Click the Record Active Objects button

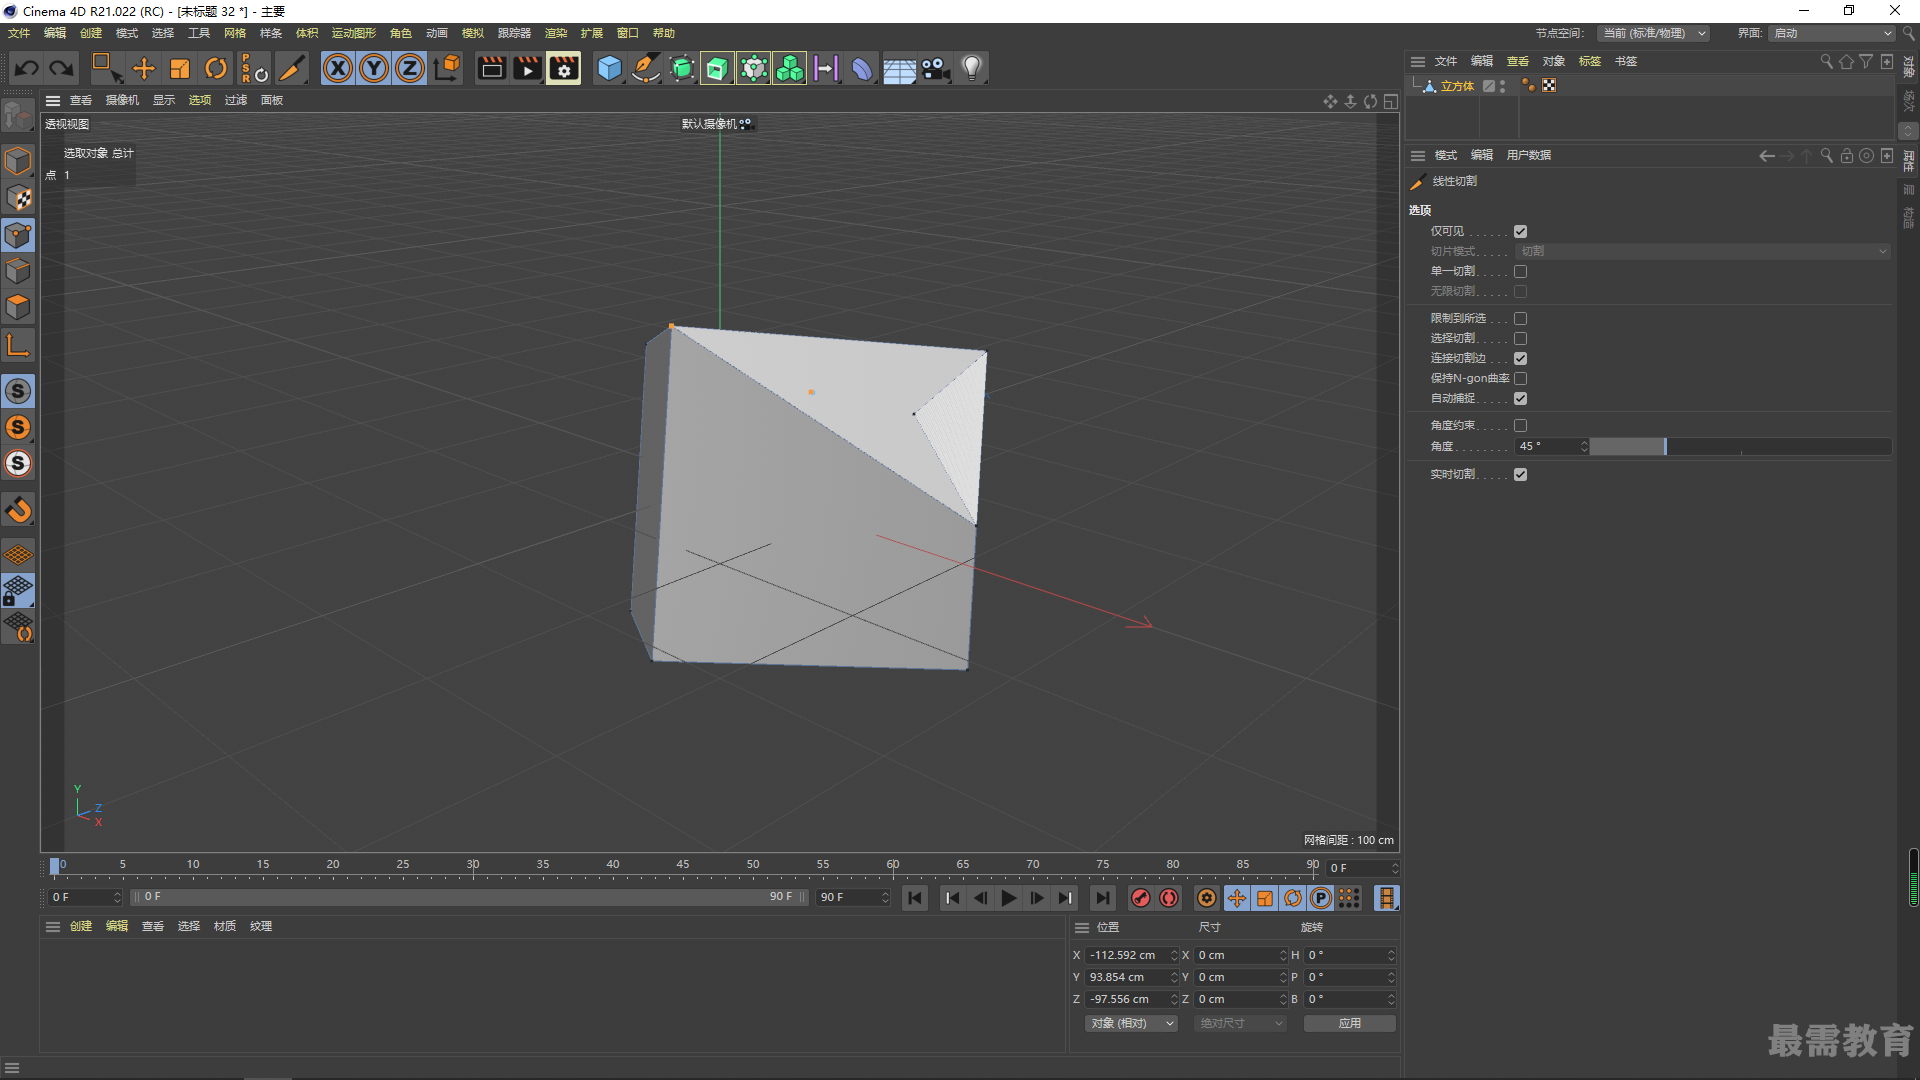[x=1140, y=898]
